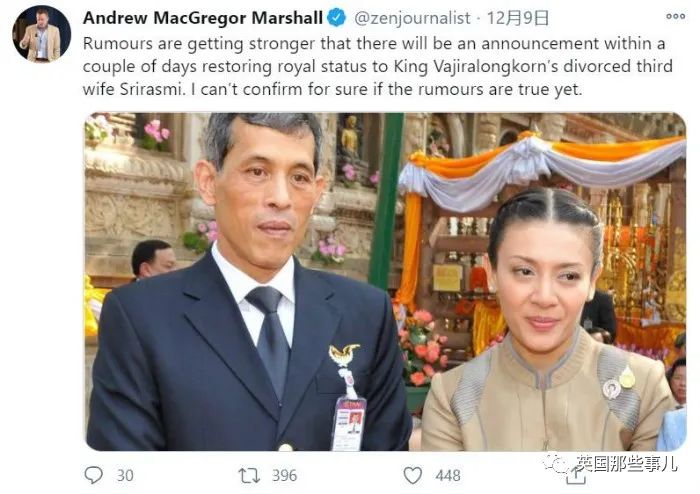Share the tweet via share icon
The height and width of the screenshot is (494, 700).
click(576, 477)
